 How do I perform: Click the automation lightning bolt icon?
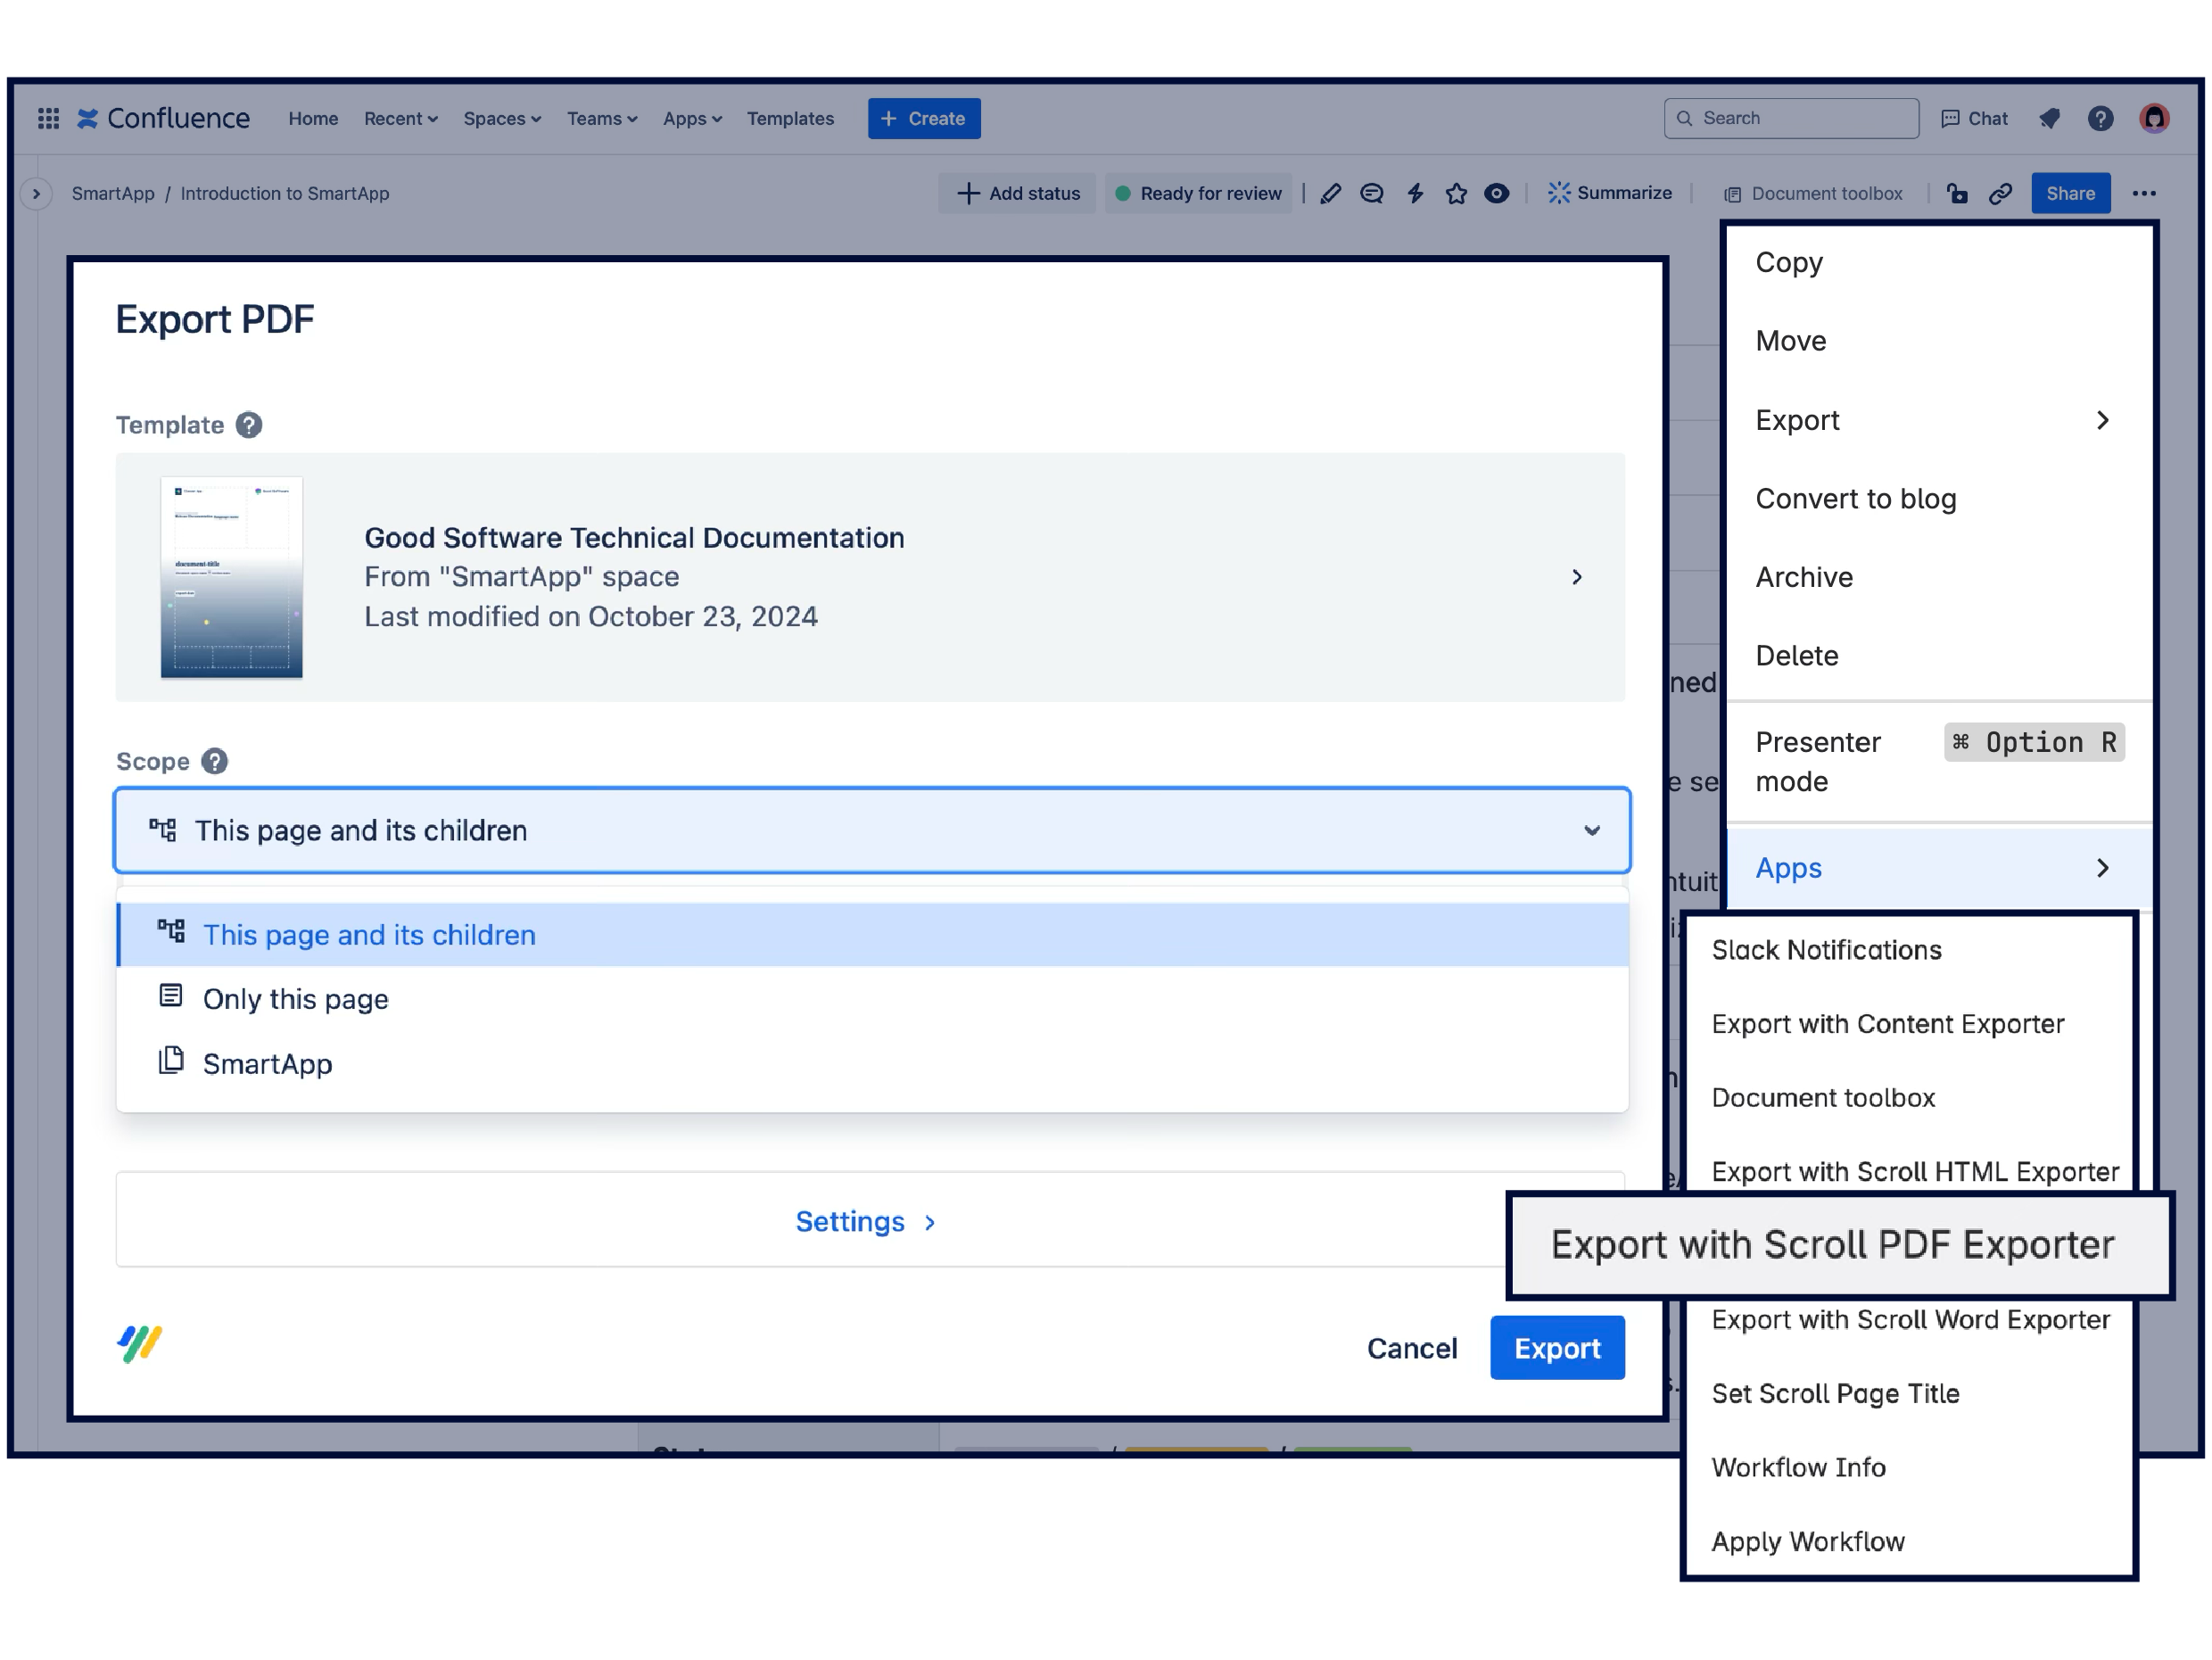coord(1415,193)
